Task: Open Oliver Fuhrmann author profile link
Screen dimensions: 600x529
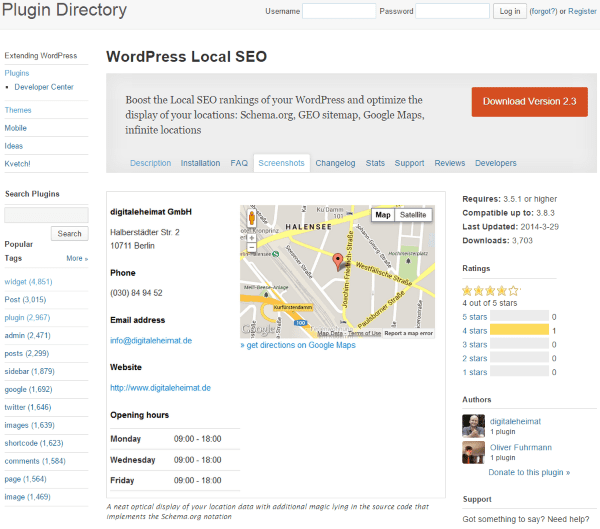Action: click(521, 447)
